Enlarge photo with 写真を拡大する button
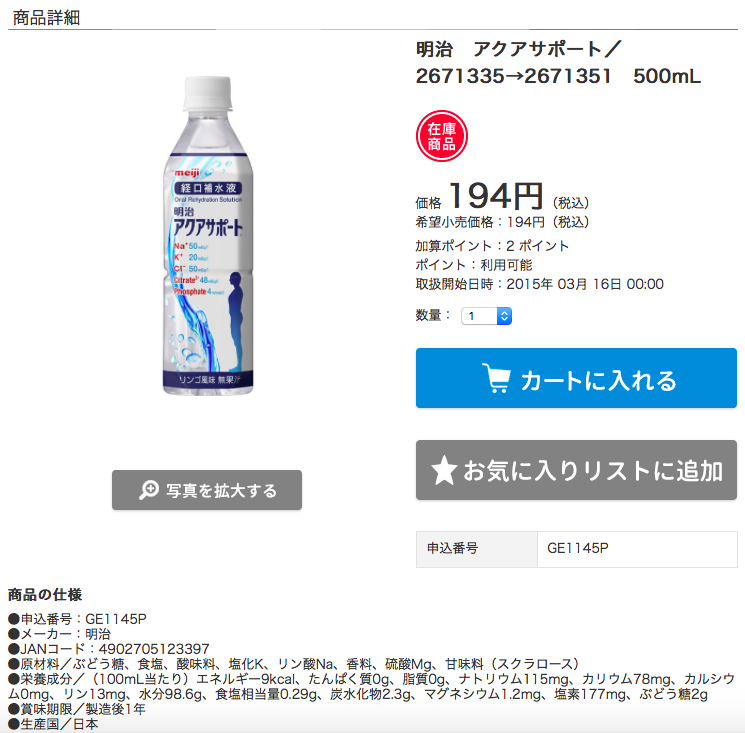Viewport: 745px width, 733px height. [207, 490]
